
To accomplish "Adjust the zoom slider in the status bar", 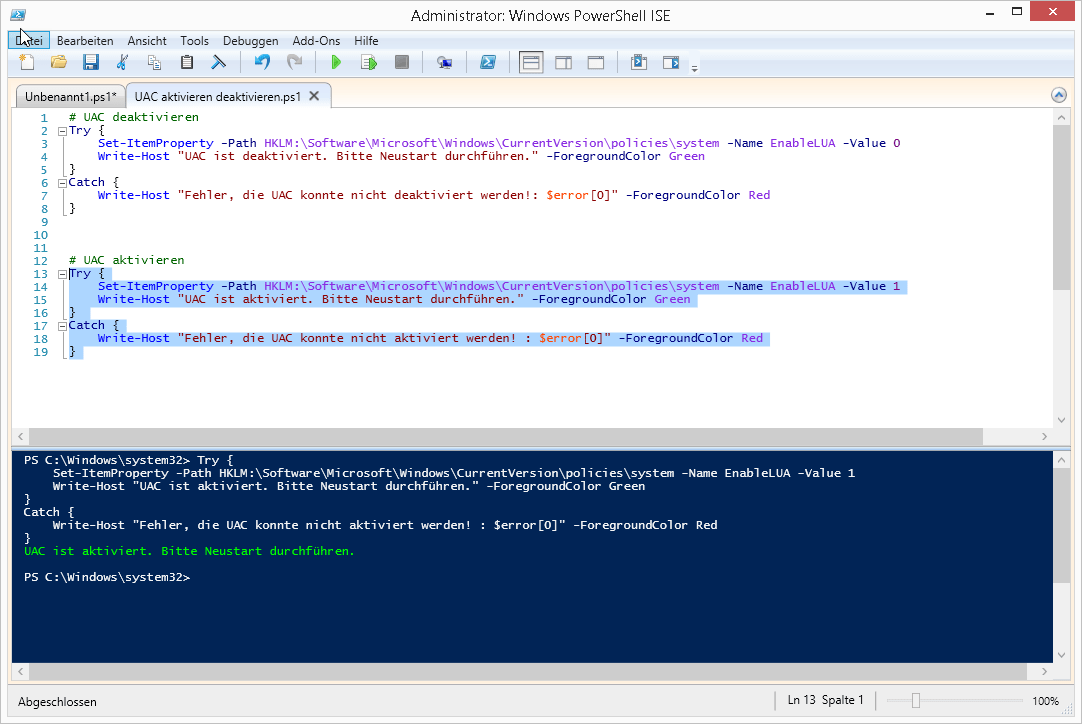I will click(915, 701).
